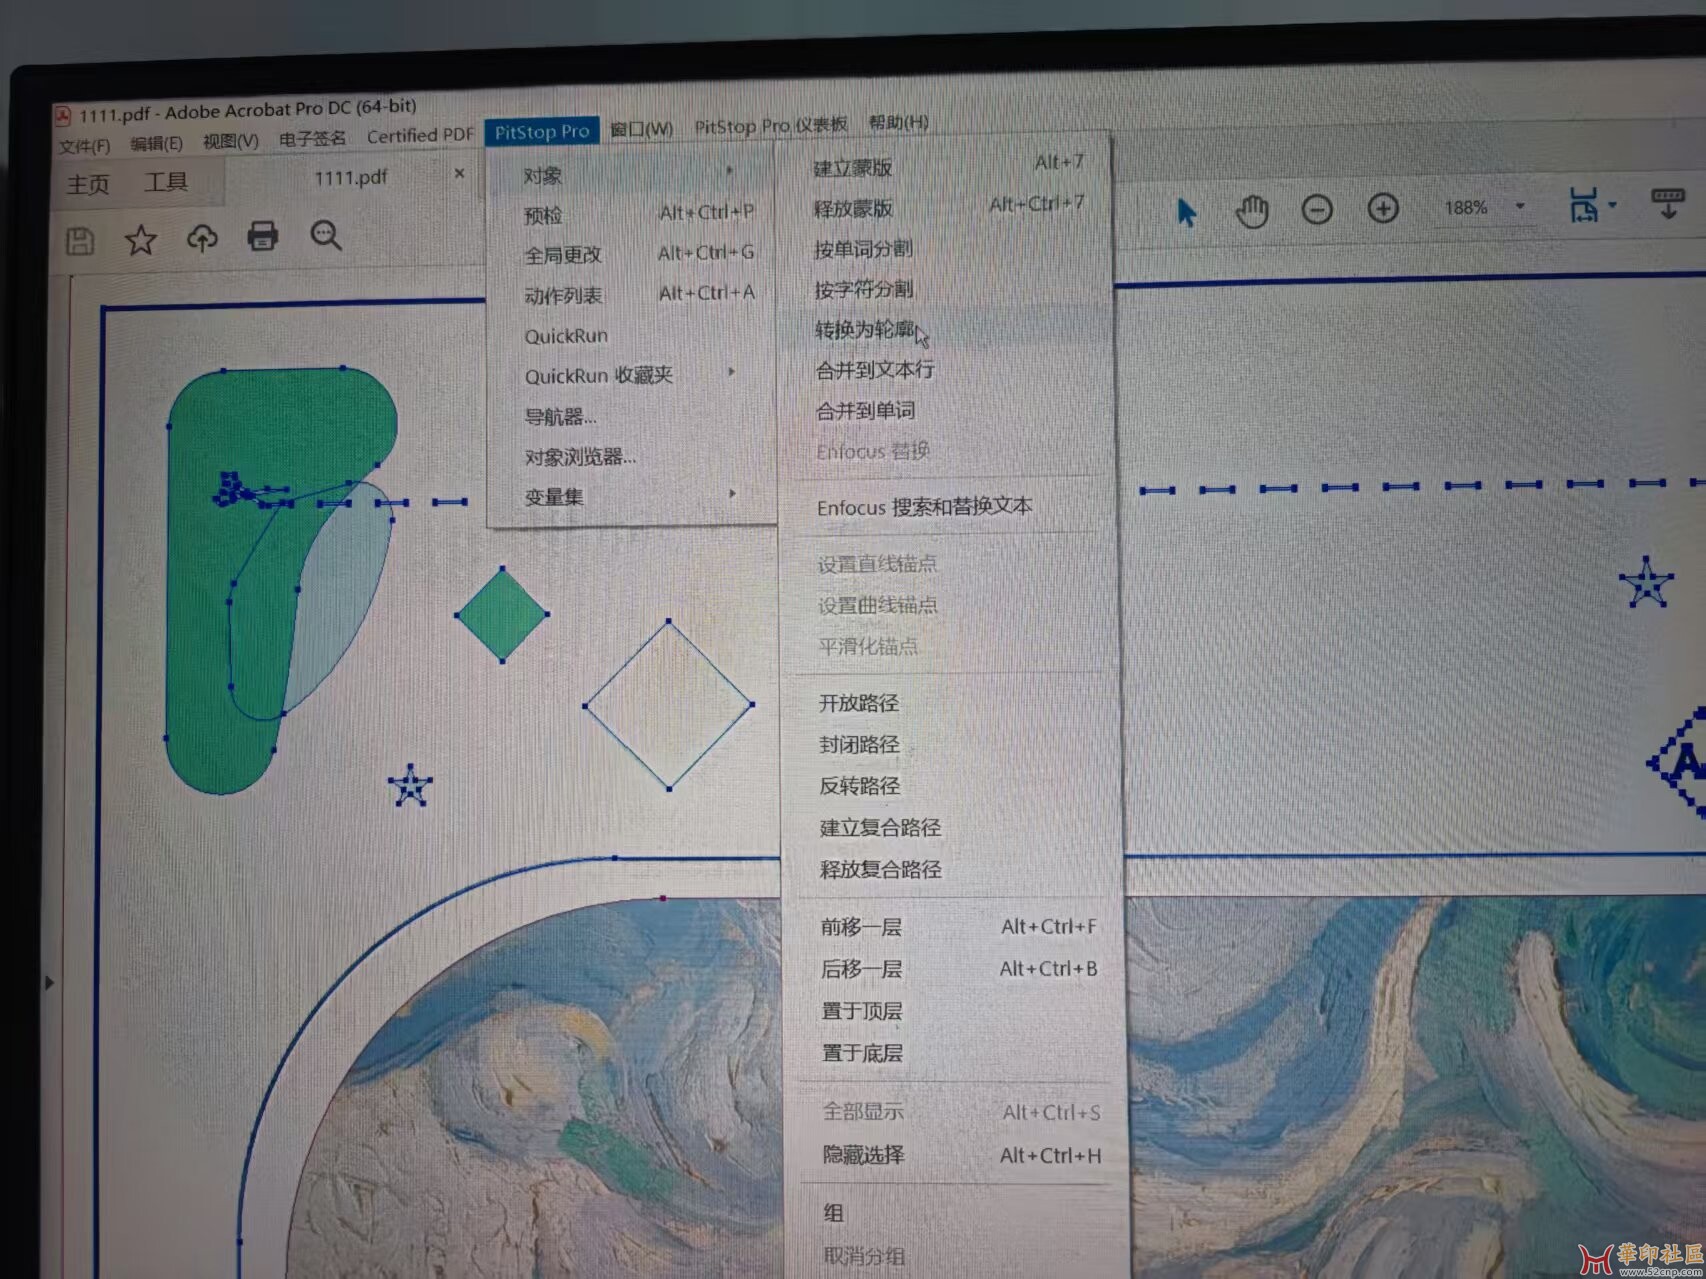Select the arrow selection tool

point(1186,212)
